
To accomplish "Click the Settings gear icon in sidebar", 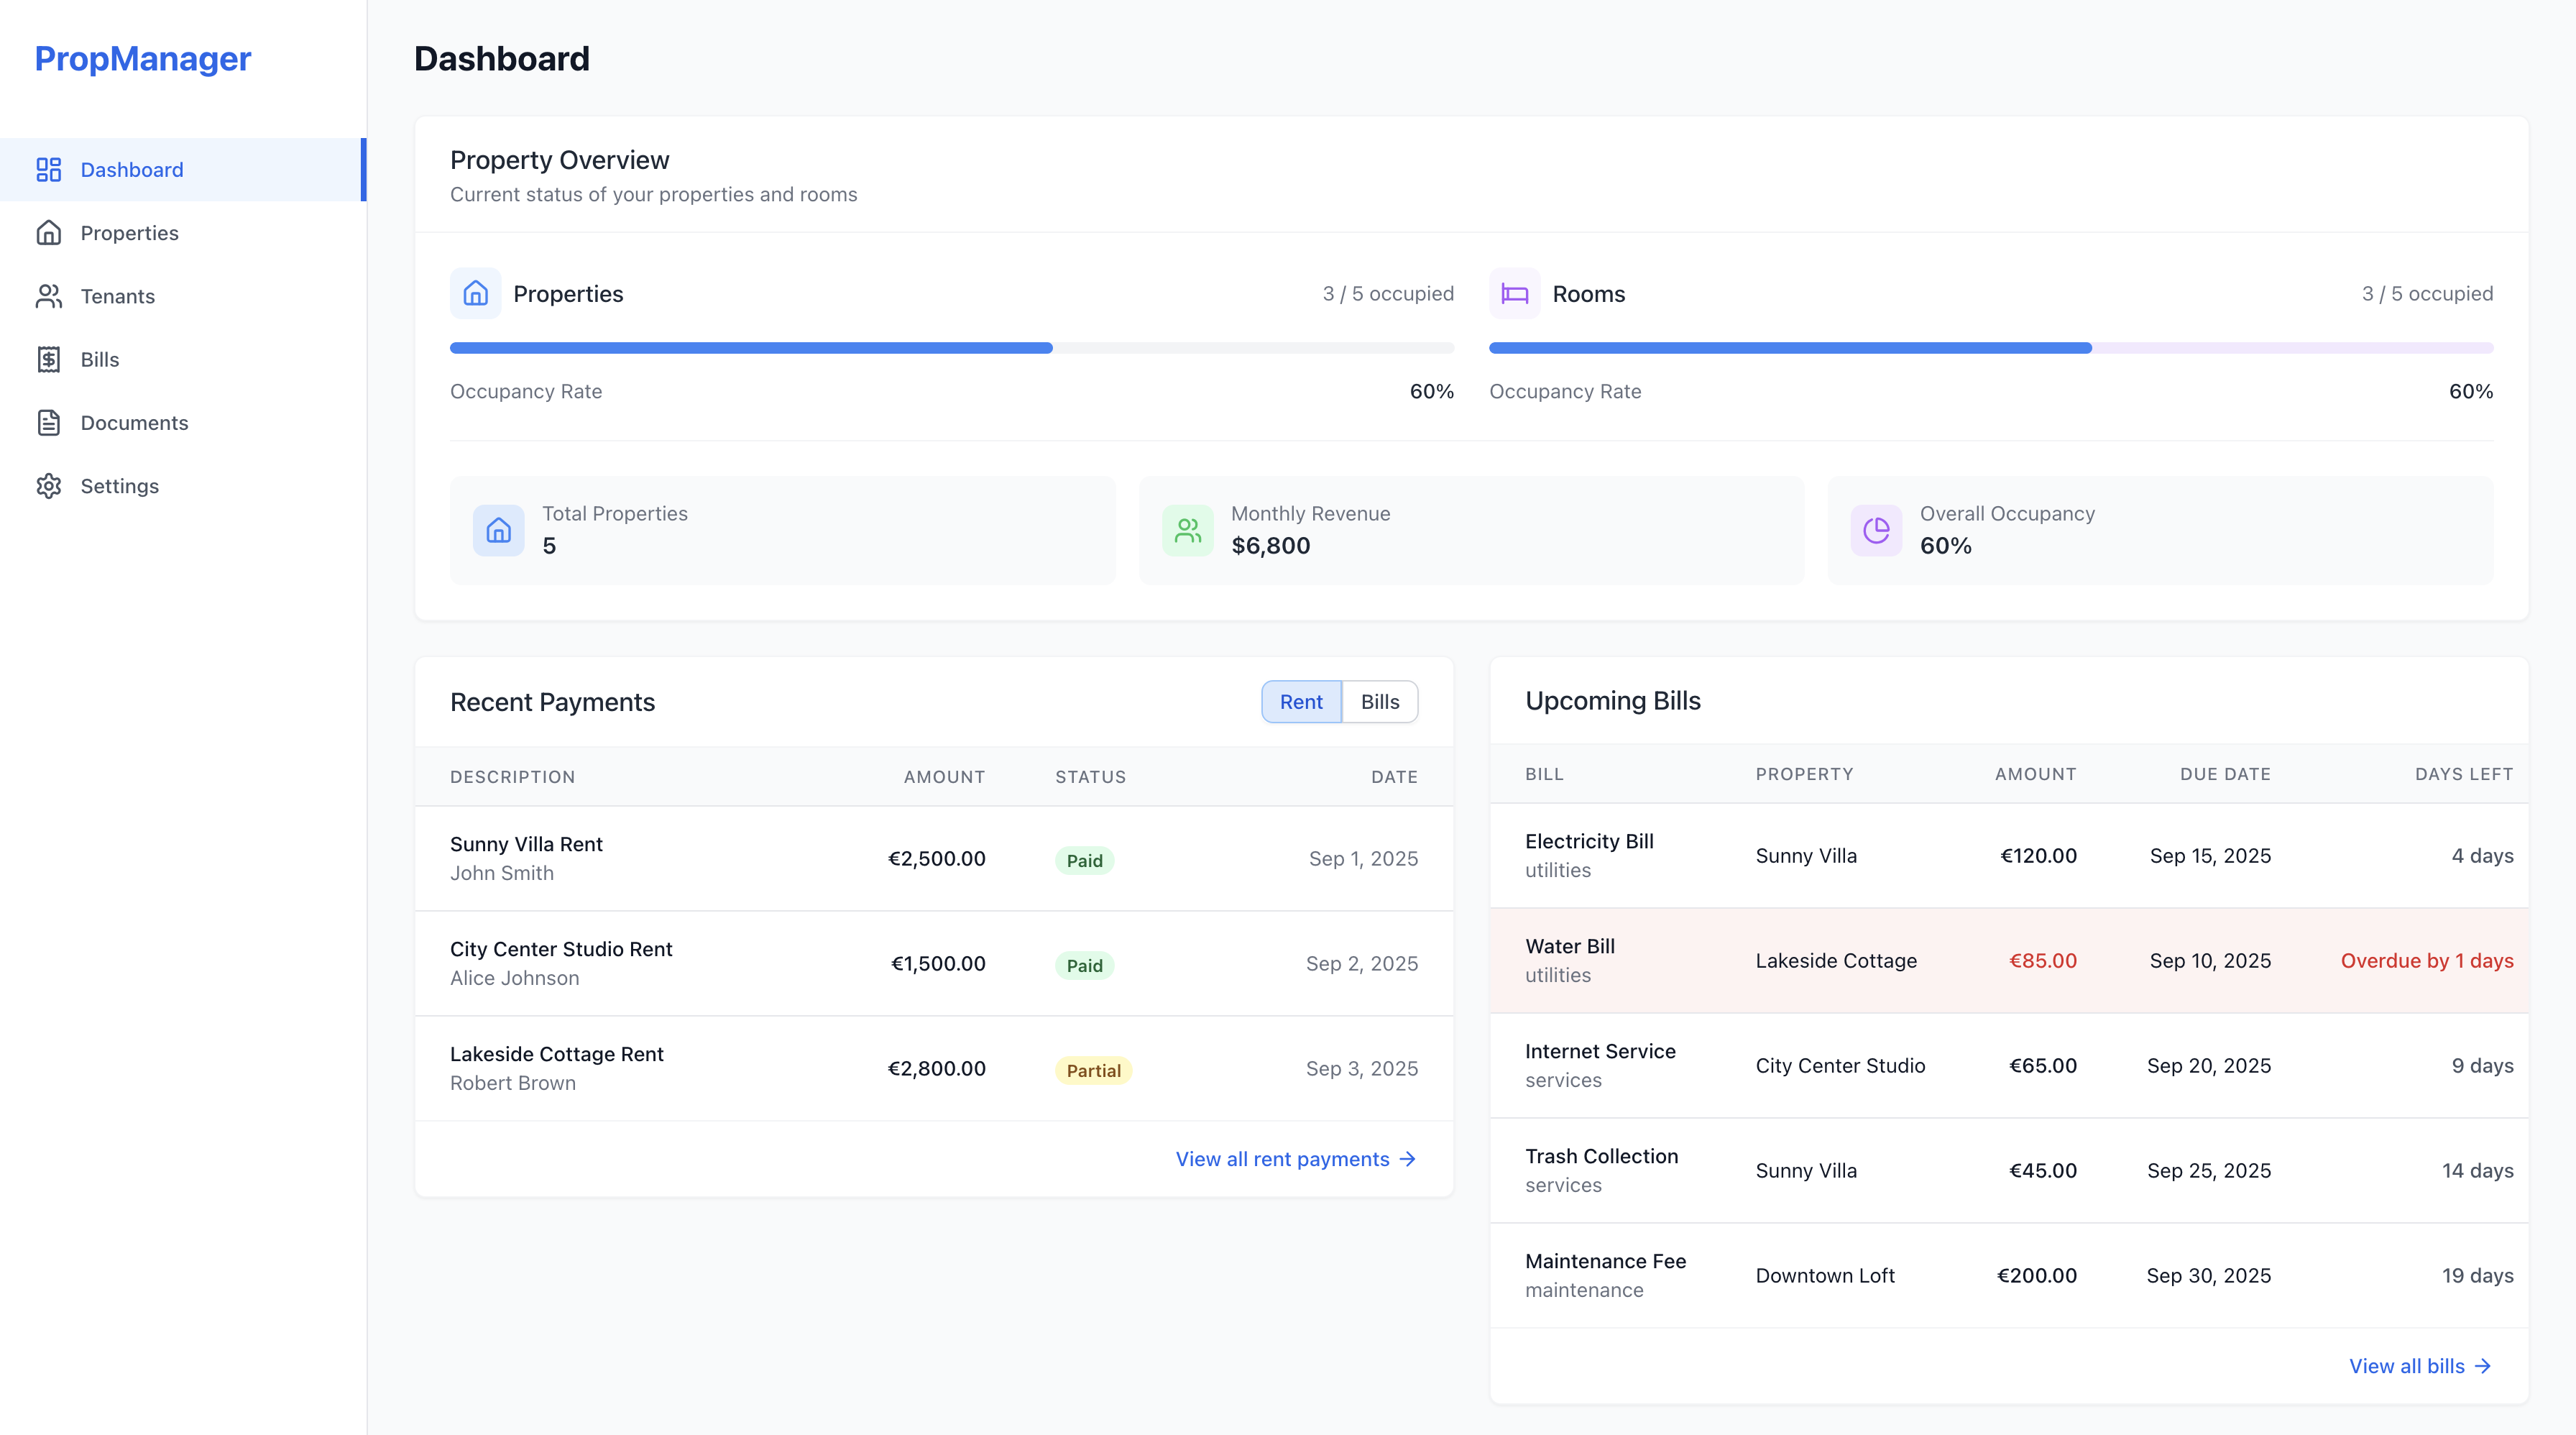I will tap(48, 486).
